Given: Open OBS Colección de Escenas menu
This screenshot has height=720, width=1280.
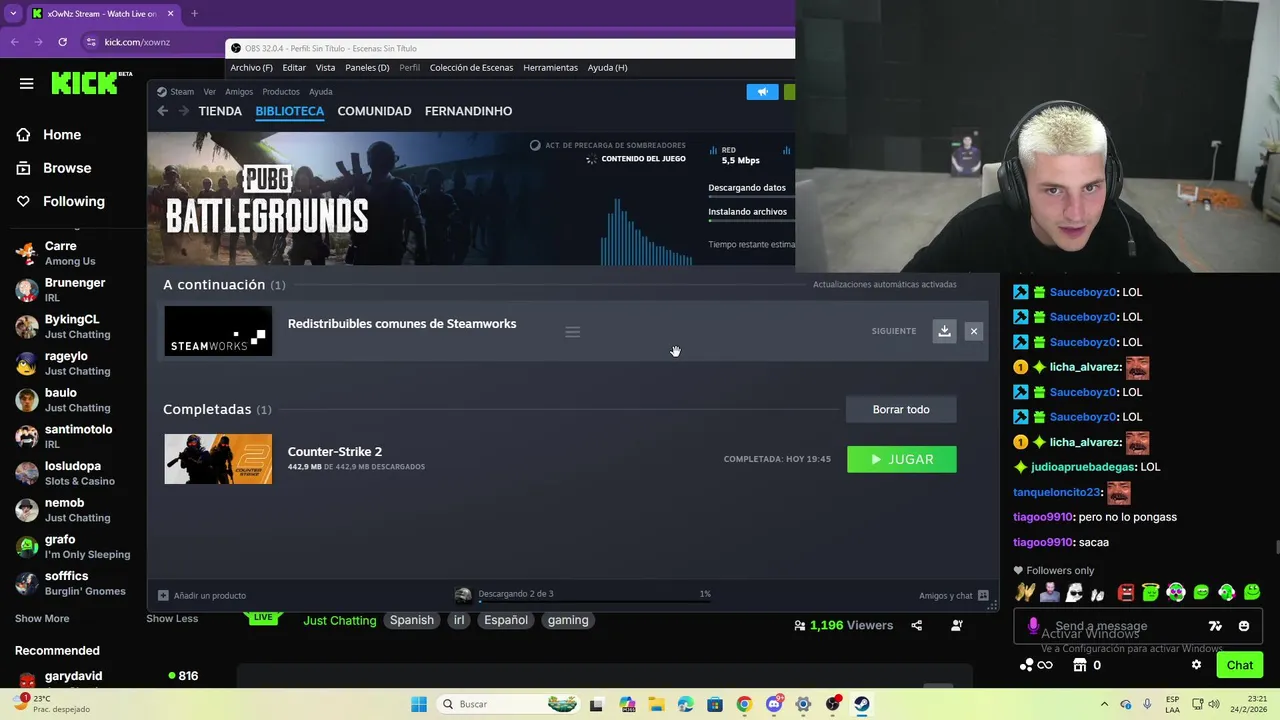Looking at the screenshot, I should pyautogui.click(x=471, y=68).
